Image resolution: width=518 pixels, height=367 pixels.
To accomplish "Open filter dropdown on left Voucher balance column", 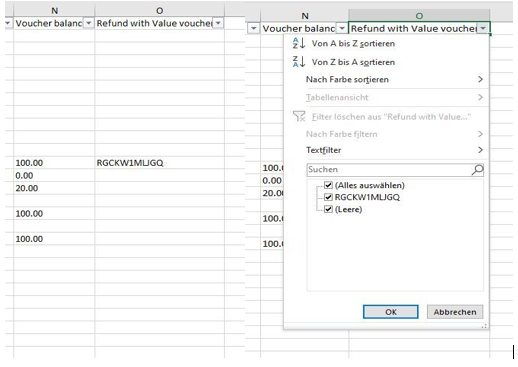I will tap(88, 23).
